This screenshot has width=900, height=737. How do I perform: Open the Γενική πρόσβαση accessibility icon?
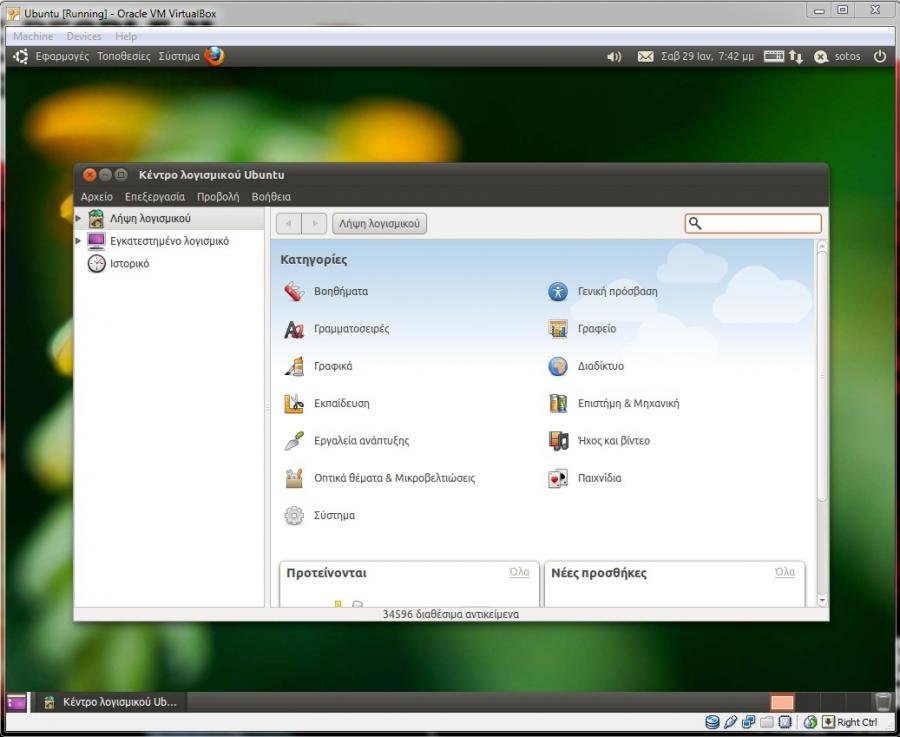[558, 292]
